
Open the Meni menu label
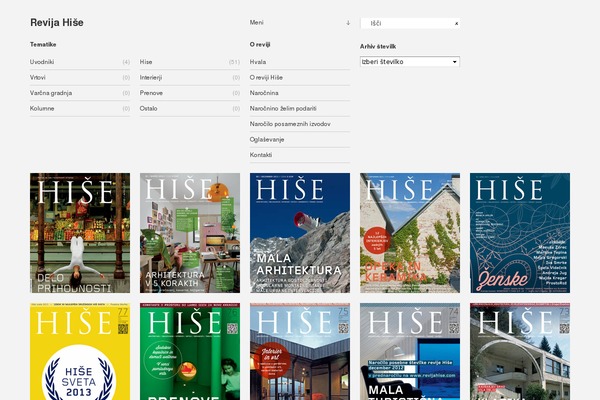pos(256,23)
